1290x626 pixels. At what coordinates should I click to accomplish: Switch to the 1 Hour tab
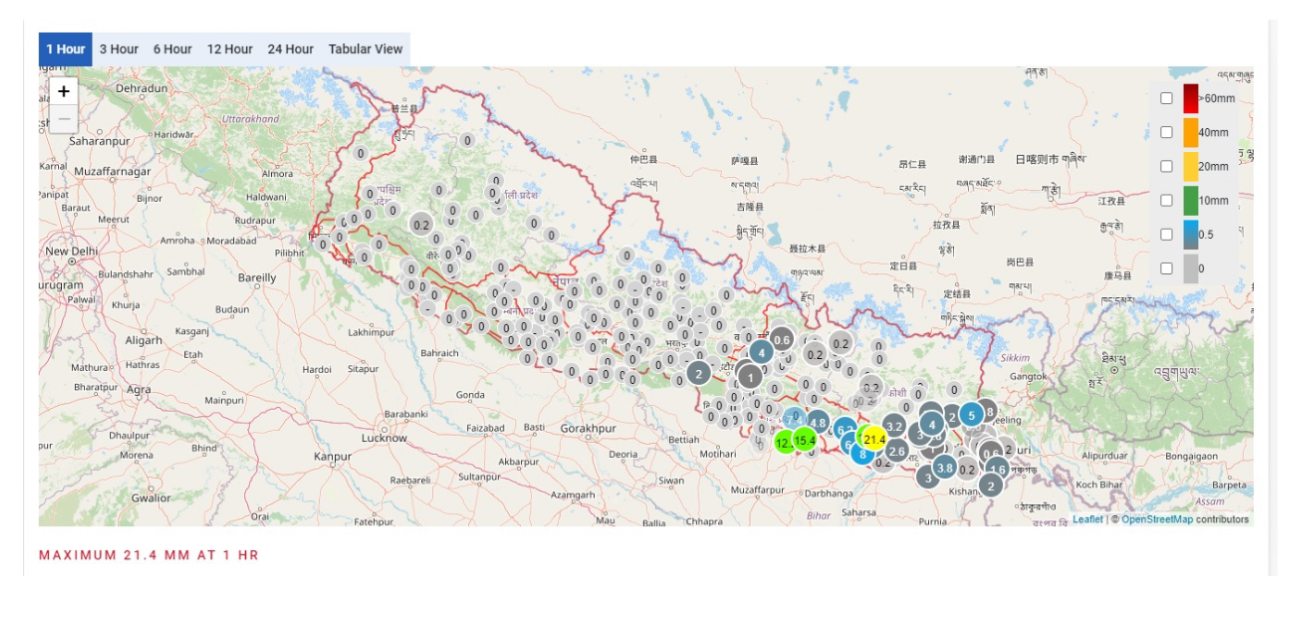(66, 49)
